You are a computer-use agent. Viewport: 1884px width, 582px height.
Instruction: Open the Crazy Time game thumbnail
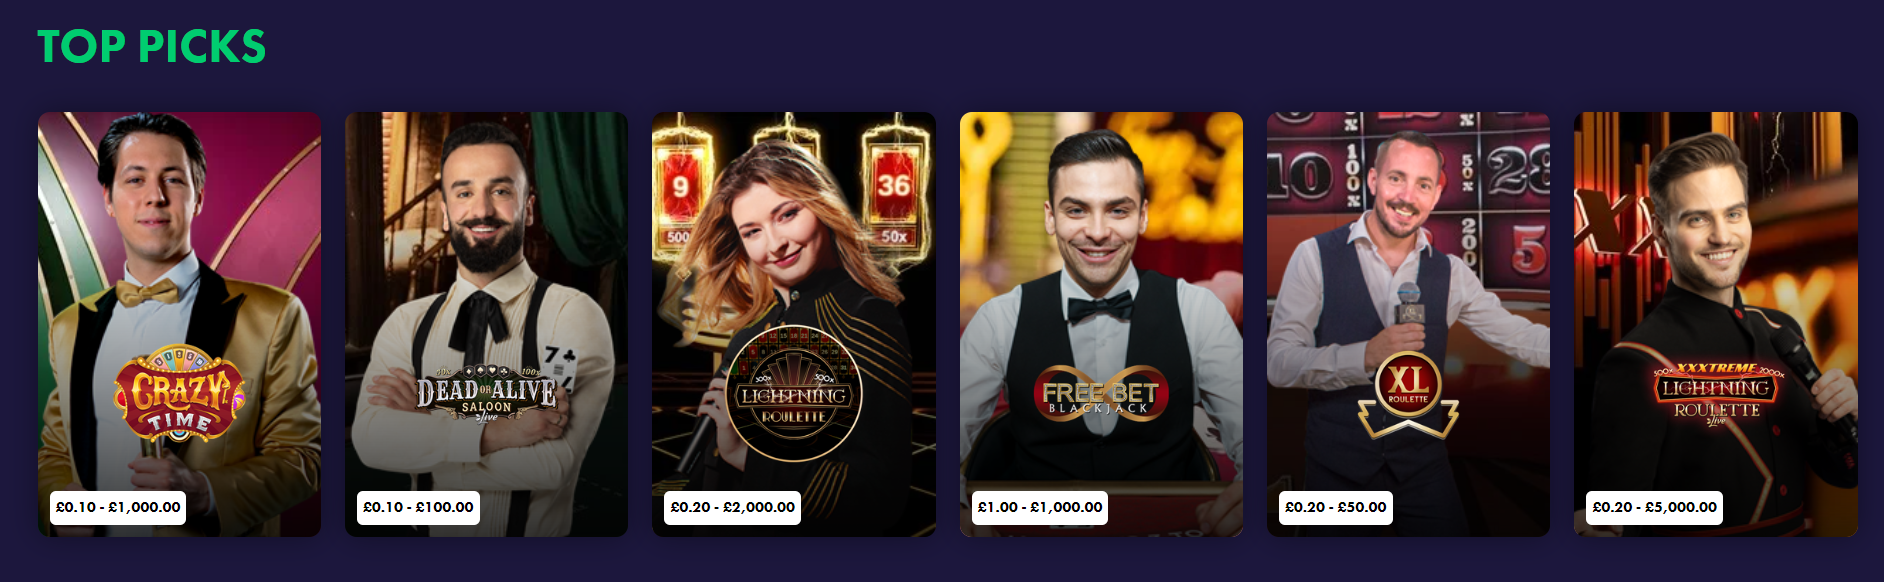click(180, 324)
